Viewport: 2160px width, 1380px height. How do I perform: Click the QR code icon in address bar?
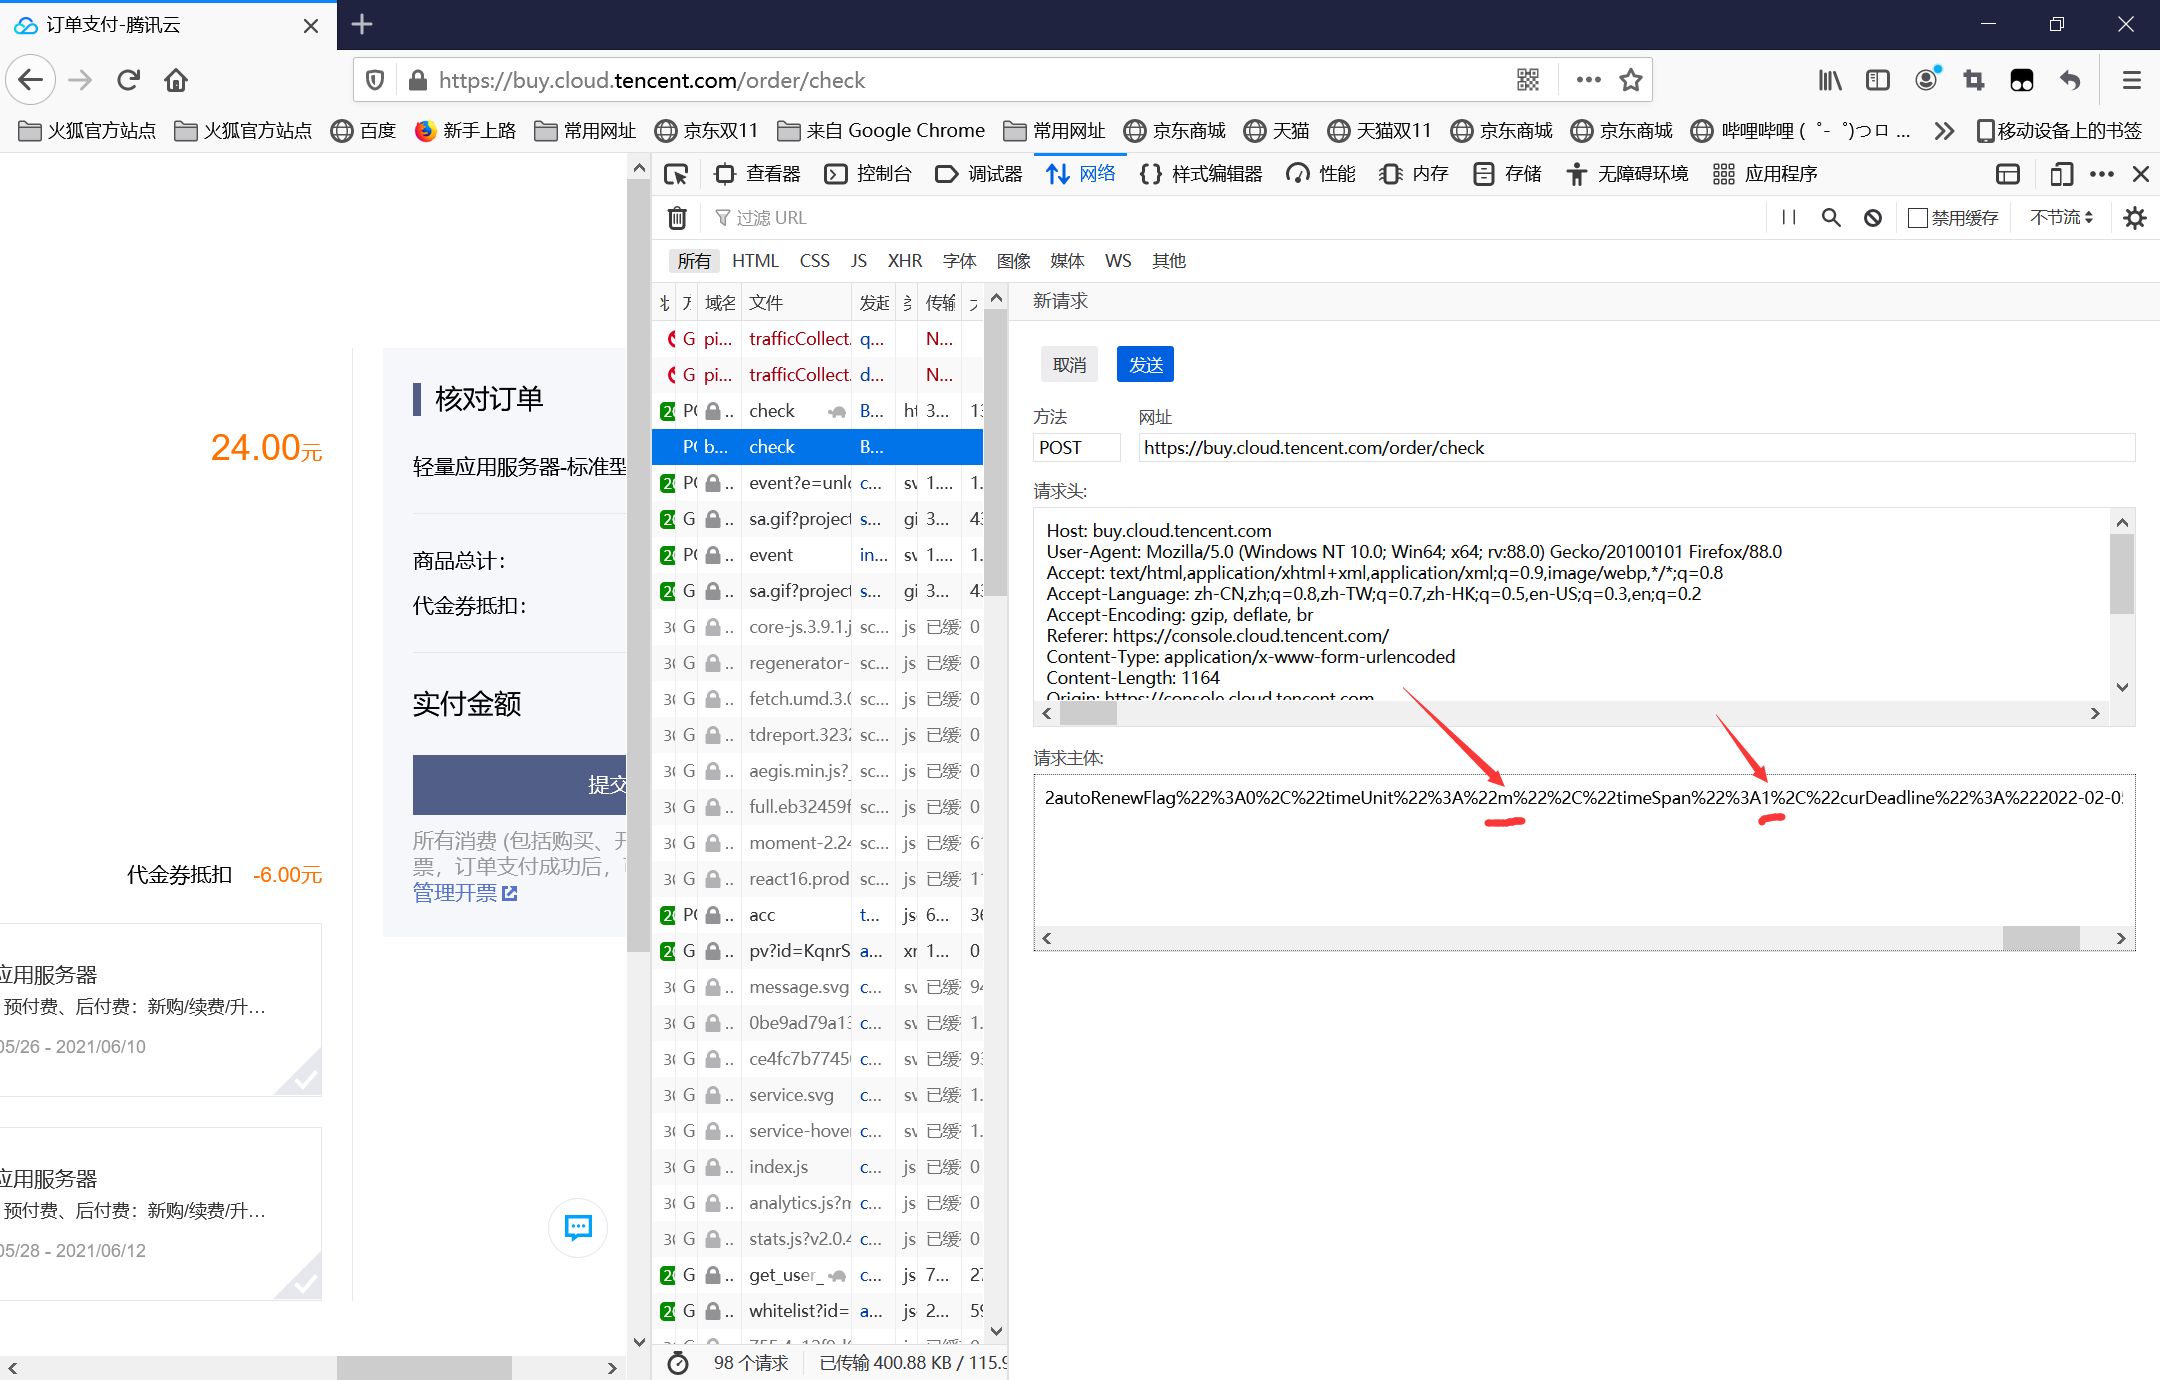[x=1527, y=80]
